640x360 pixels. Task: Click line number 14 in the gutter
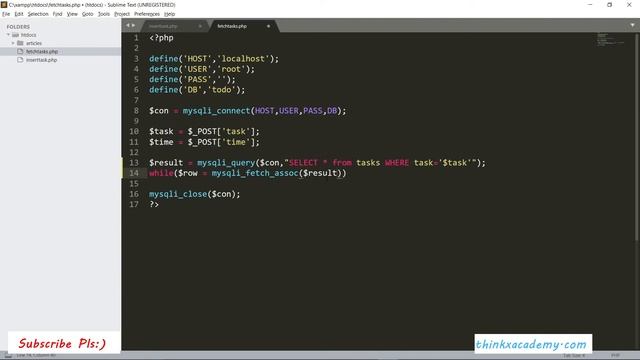tap(134, 173)
